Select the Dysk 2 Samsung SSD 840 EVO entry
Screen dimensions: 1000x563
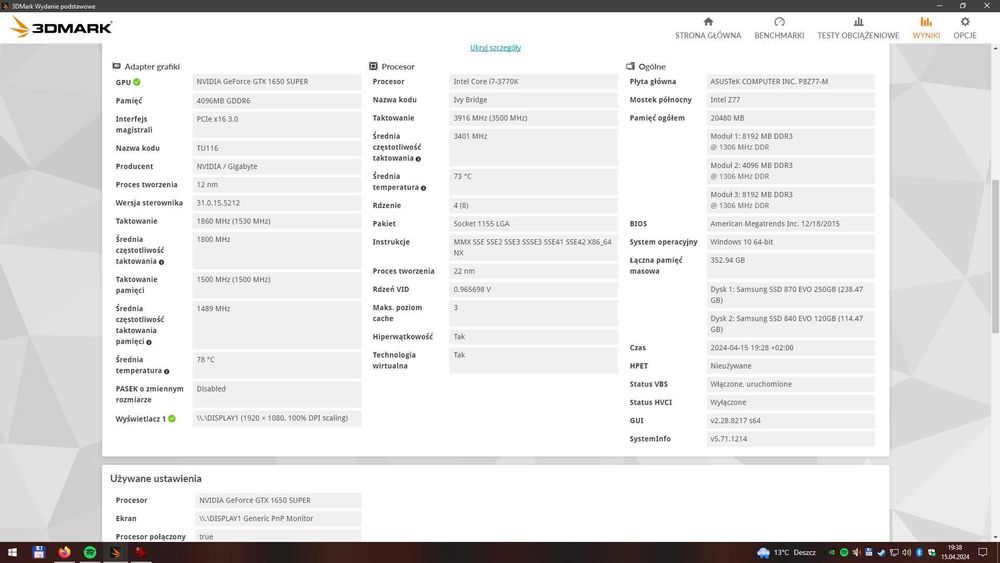click(x=791, y=324)
